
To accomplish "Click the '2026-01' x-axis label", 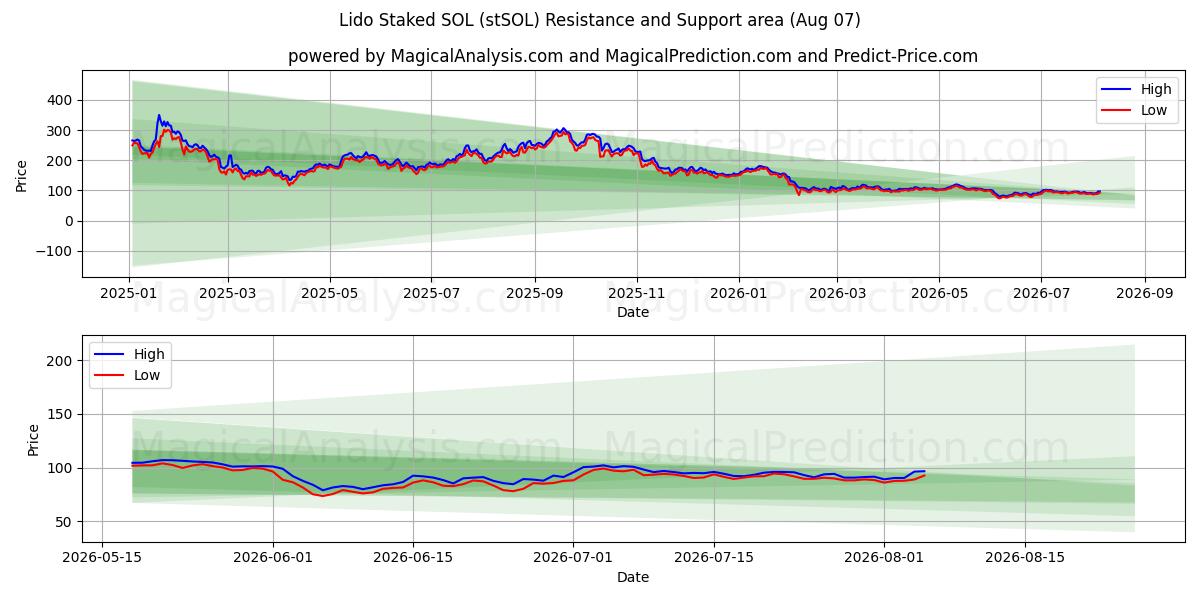I will [738, 293].
